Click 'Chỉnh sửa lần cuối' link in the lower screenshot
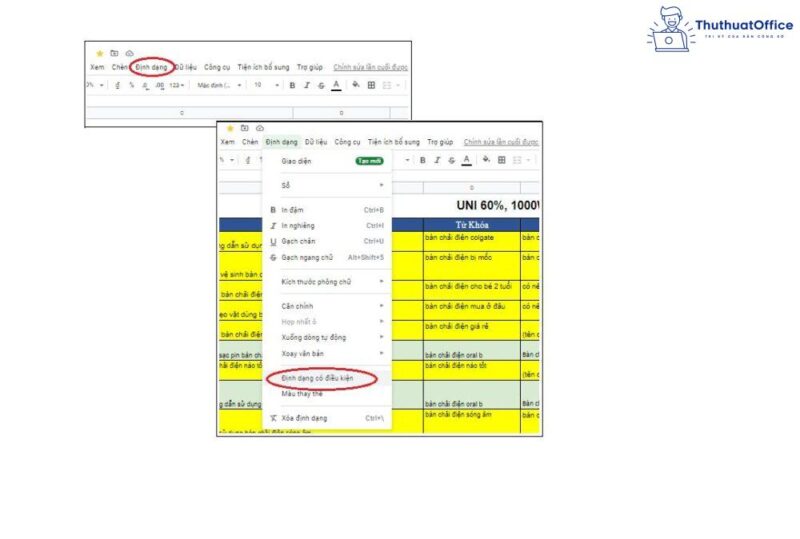Viewport: 800px width, 539px height. (x=501, y=142)
